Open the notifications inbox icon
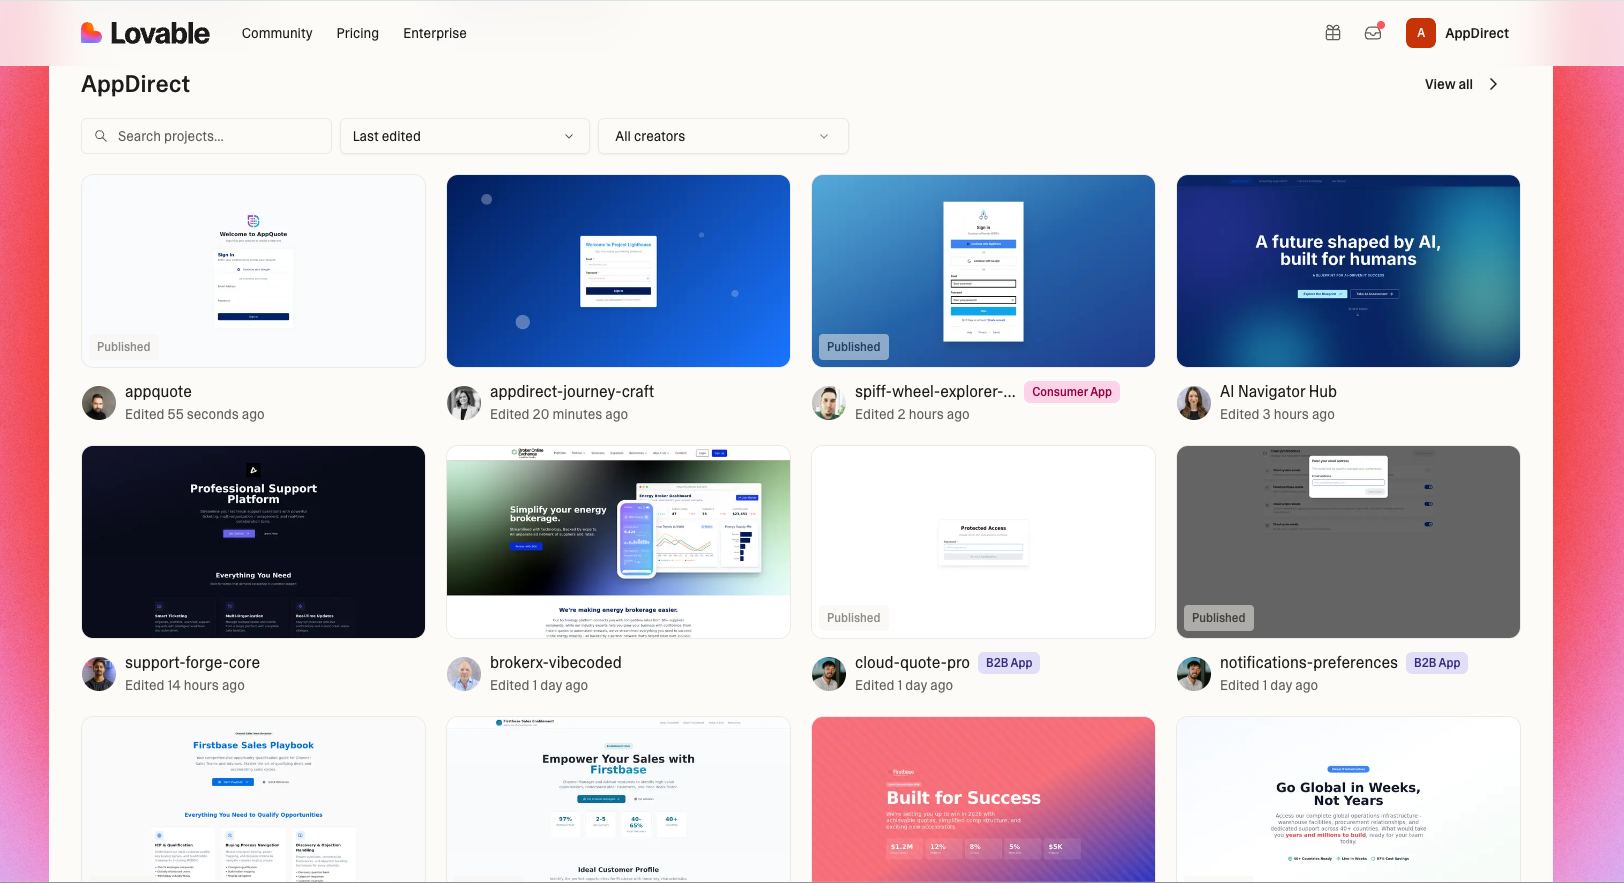The image size is (1624, 883). click(1373, 33)
